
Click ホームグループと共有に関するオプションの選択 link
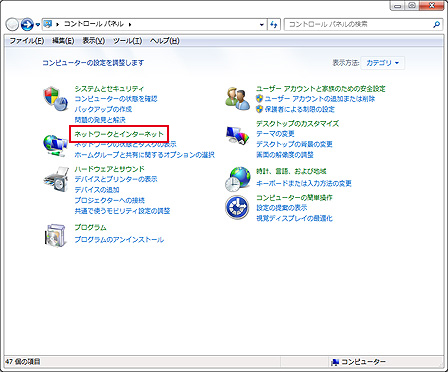(144, 155)
